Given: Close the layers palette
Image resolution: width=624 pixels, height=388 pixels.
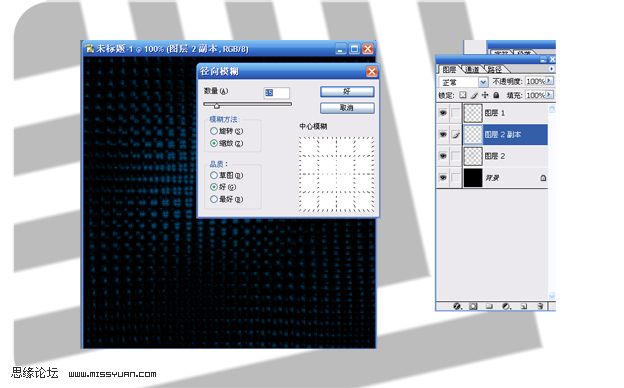Looking at the screenshot, I should (552, 60).
